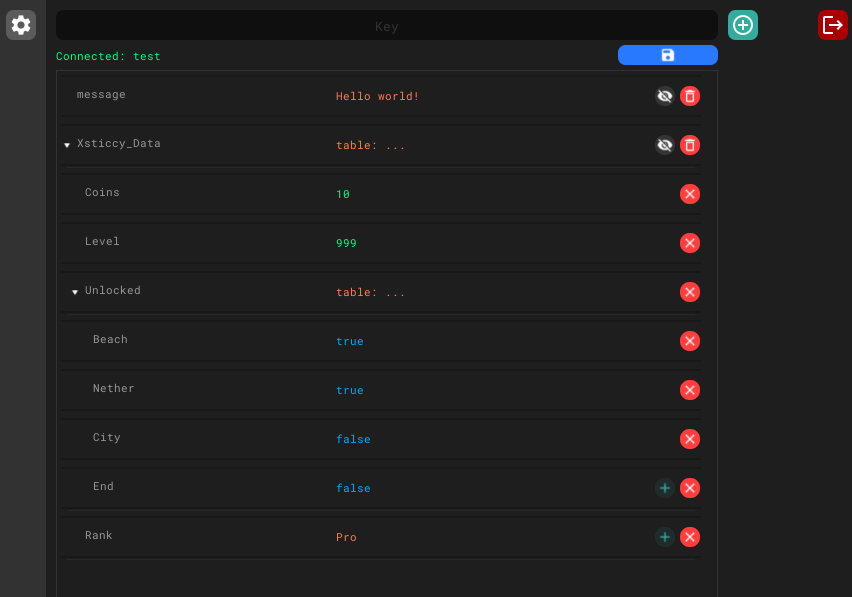The width and height of the screenshot is (852, 597).
Task: Toggle visibility of the message key
Action: coord(664,96)
